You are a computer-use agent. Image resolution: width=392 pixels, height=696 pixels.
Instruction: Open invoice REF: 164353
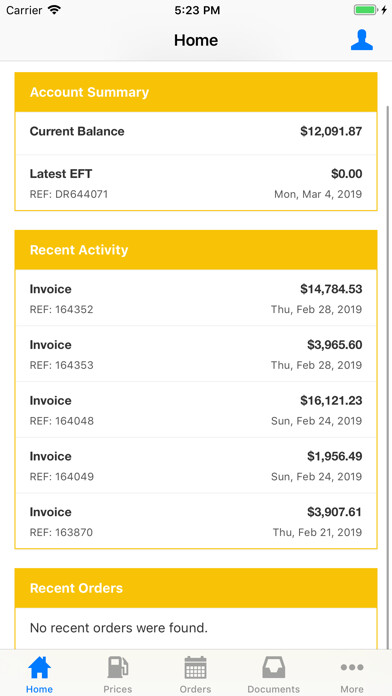(x=196, y=354)
